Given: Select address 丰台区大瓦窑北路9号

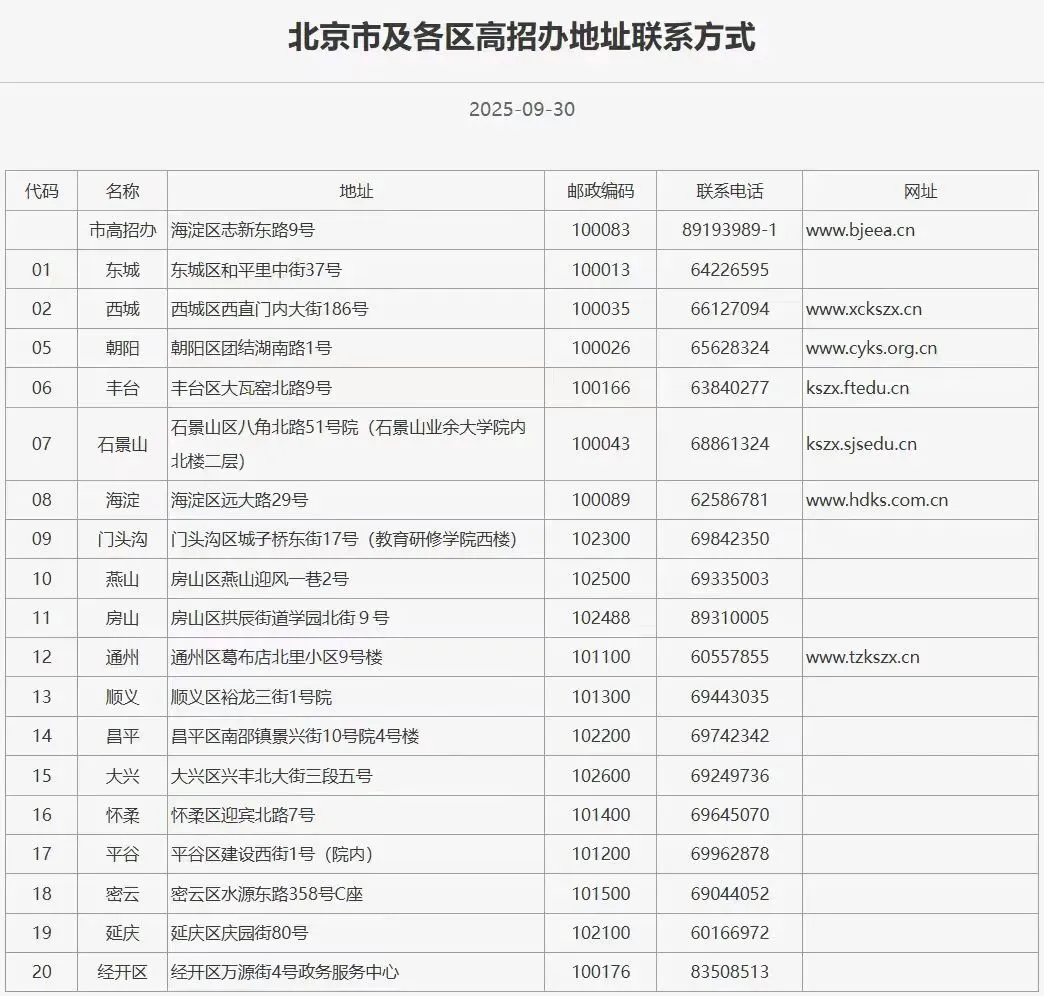Looking at the screenshot, I should pos(251,387).
